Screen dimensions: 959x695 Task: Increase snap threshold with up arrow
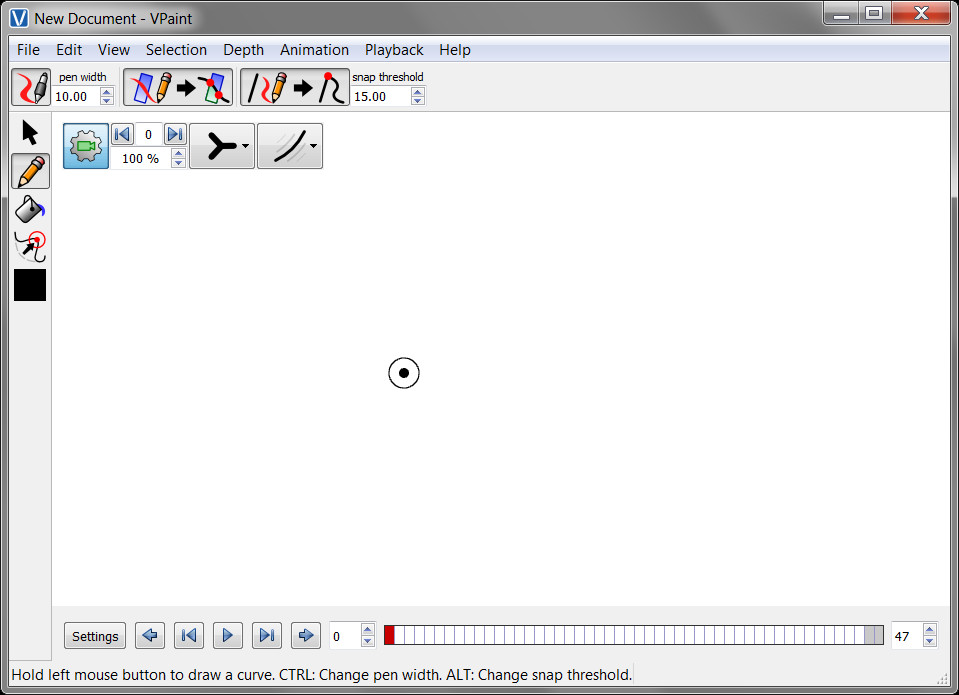418,92
